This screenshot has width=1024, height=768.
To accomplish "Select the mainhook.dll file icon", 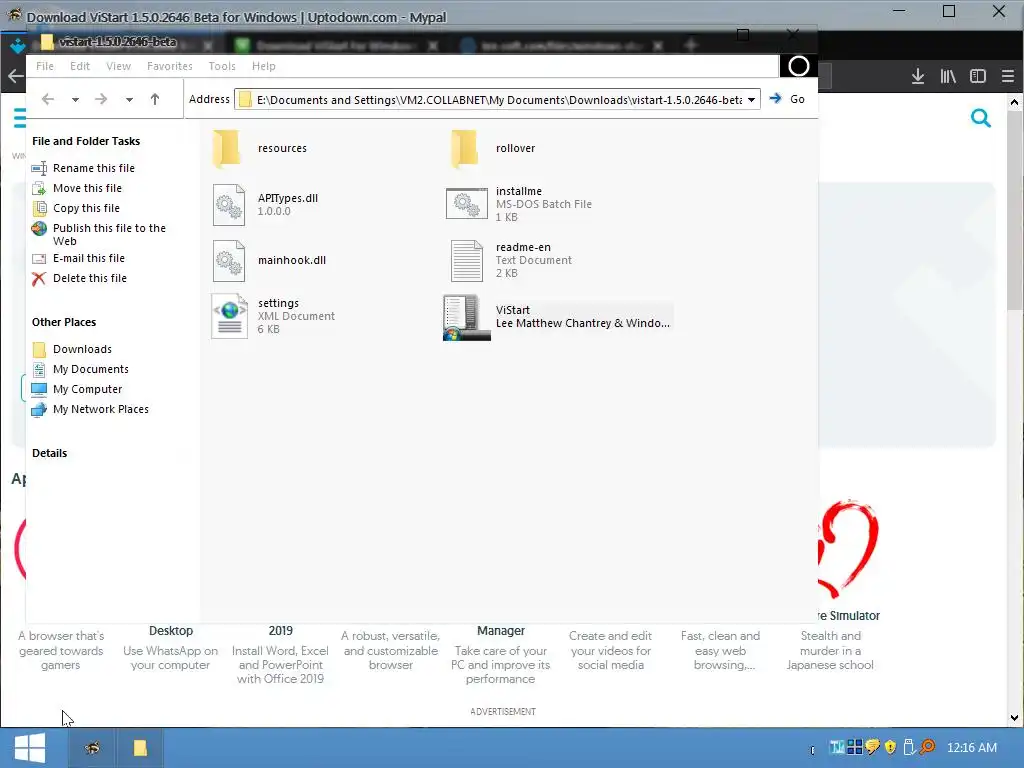I will [229, 261].
